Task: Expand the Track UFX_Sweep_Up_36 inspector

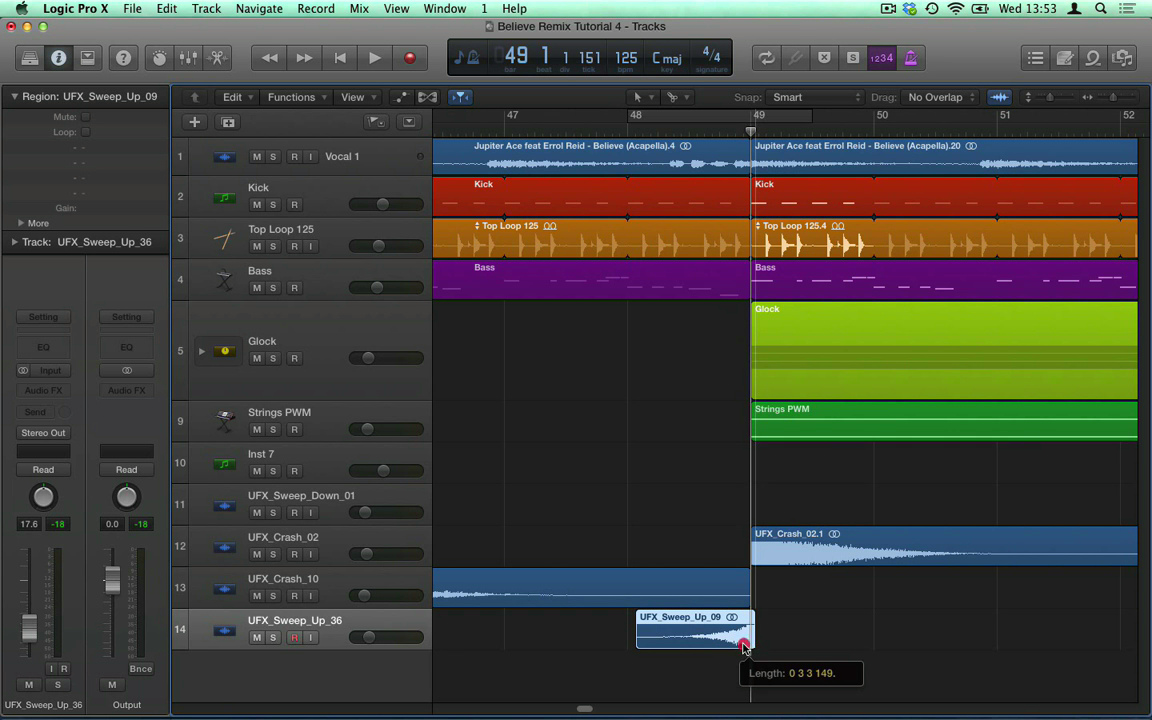Action: (x=14, y=242)
